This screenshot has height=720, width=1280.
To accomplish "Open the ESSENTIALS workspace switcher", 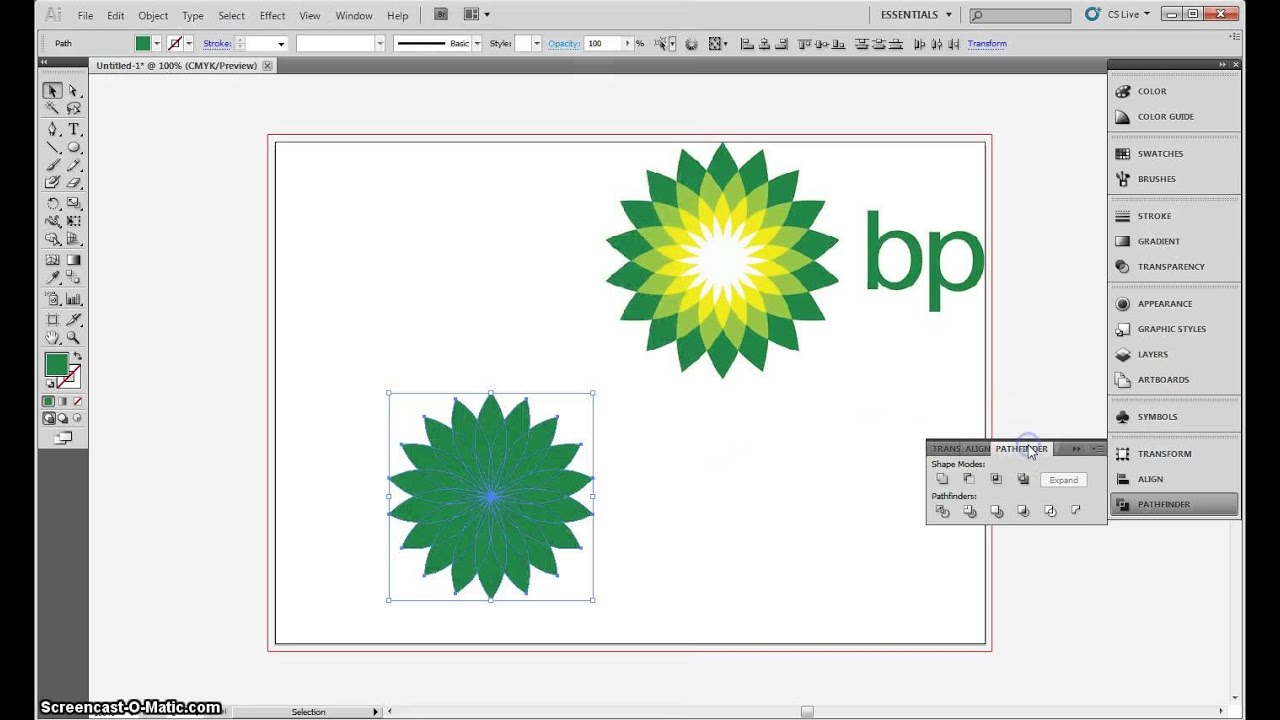I will [916, 15].
